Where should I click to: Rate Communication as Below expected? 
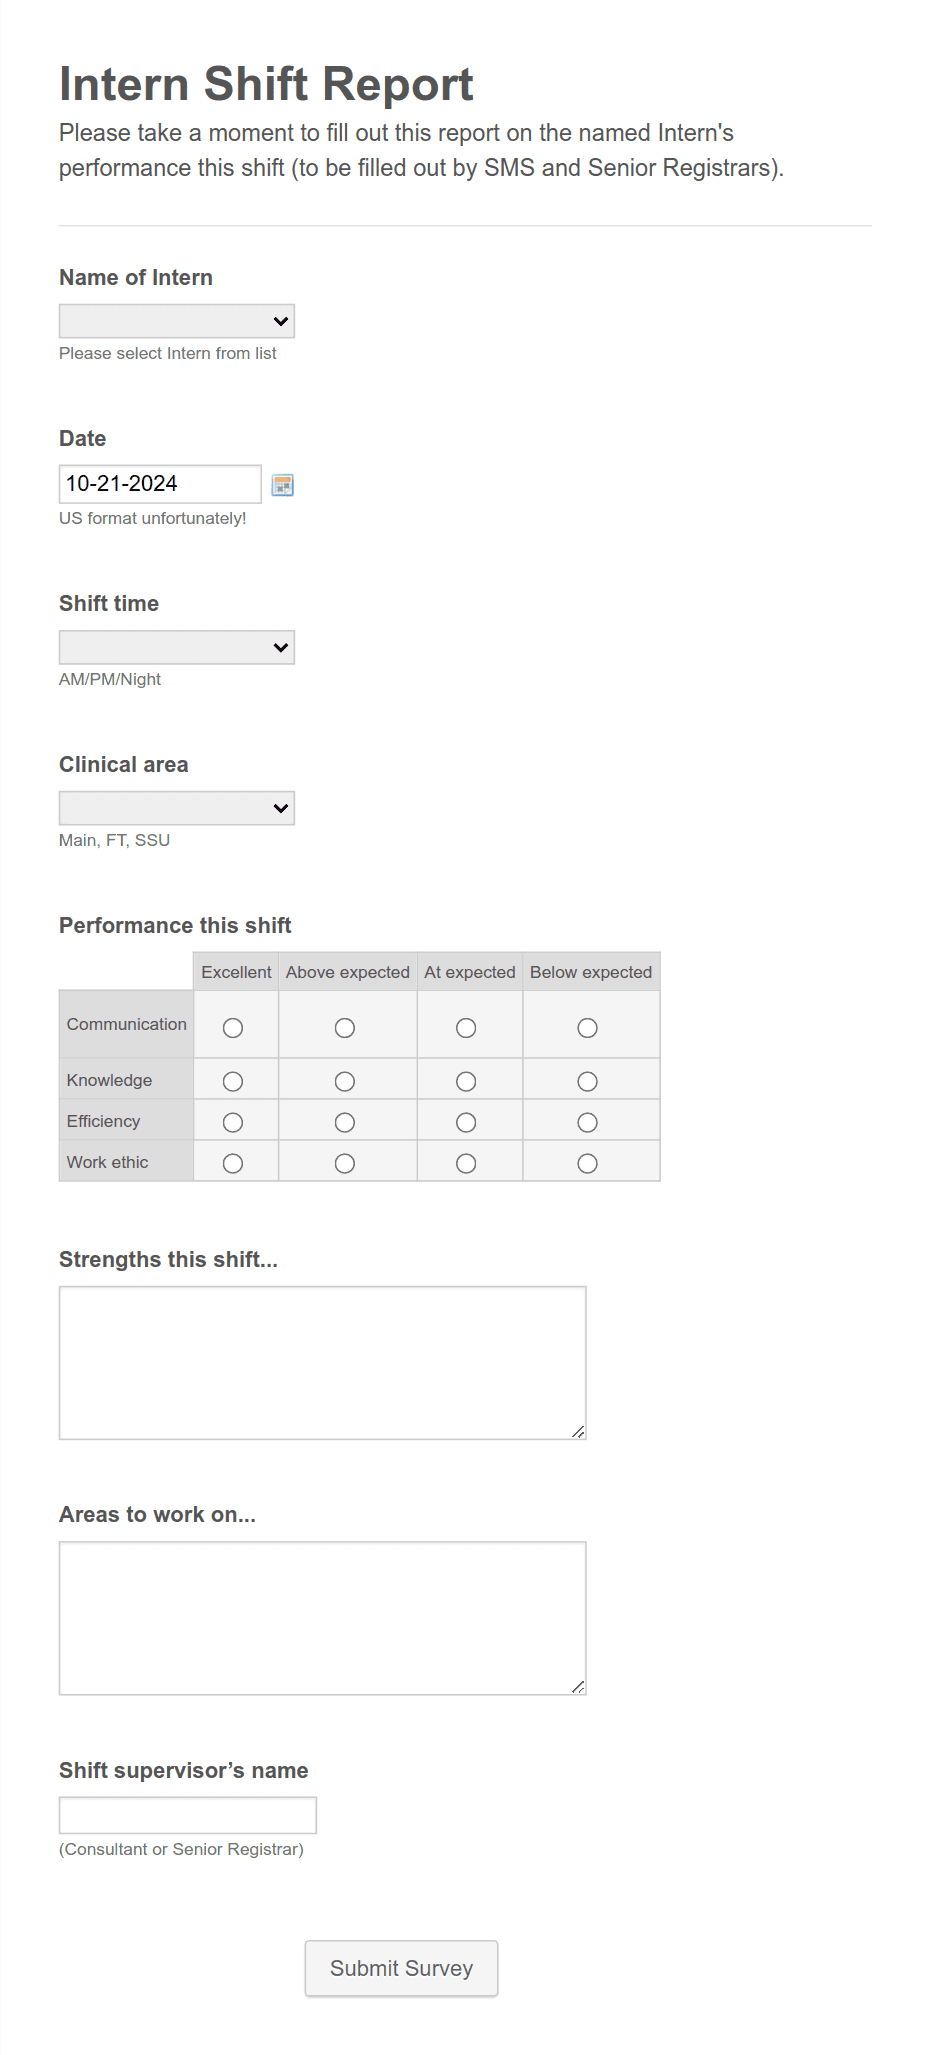click(588, 1026)
